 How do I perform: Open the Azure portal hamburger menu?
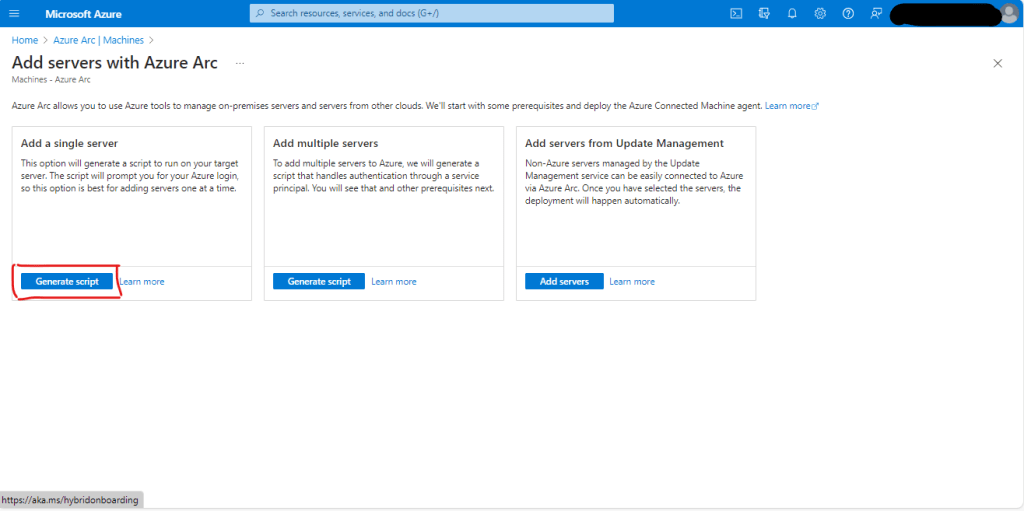point(14,13)
